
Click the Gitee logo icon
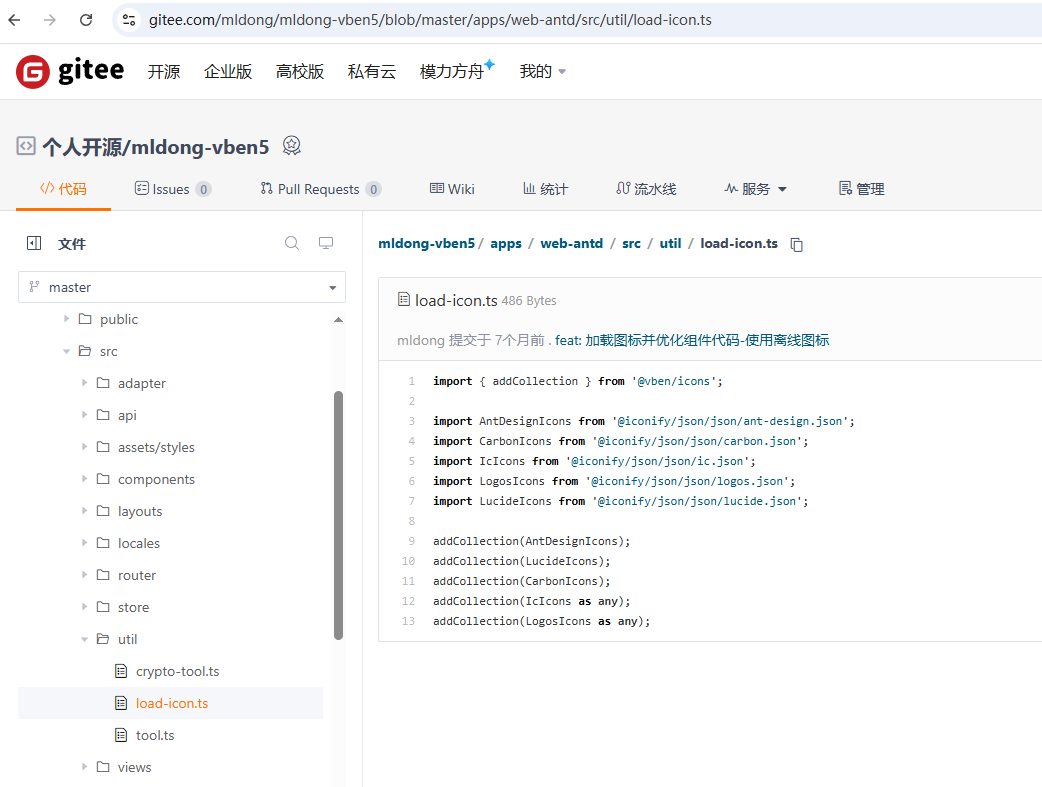tap(33, 72)
